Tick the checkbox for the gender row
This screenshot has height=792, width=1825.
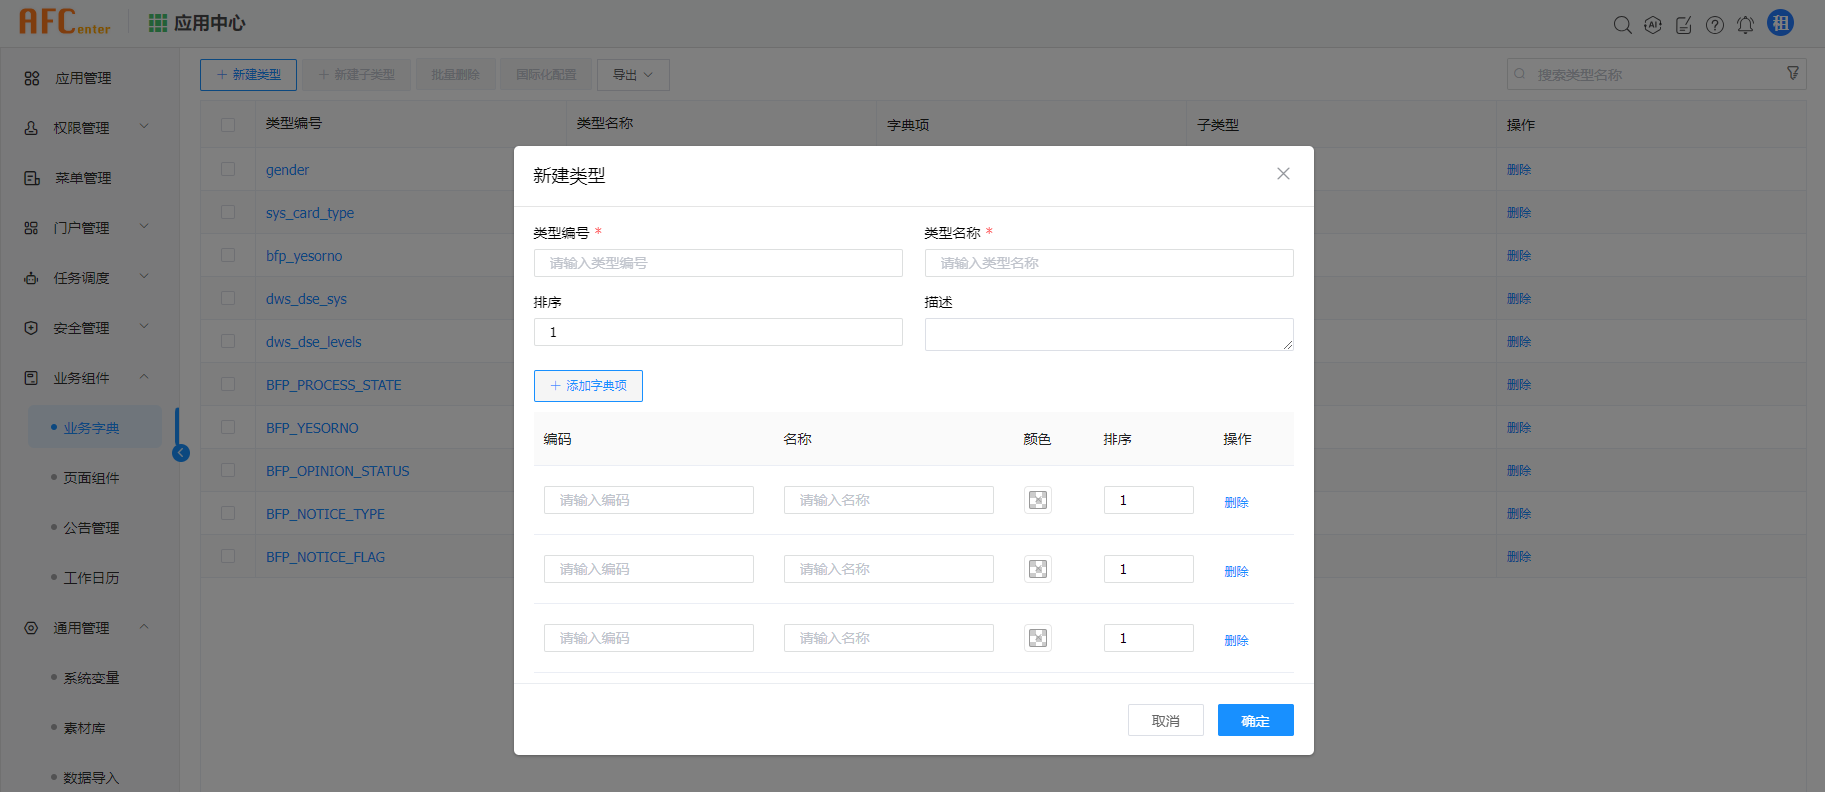tap(228, 169)
